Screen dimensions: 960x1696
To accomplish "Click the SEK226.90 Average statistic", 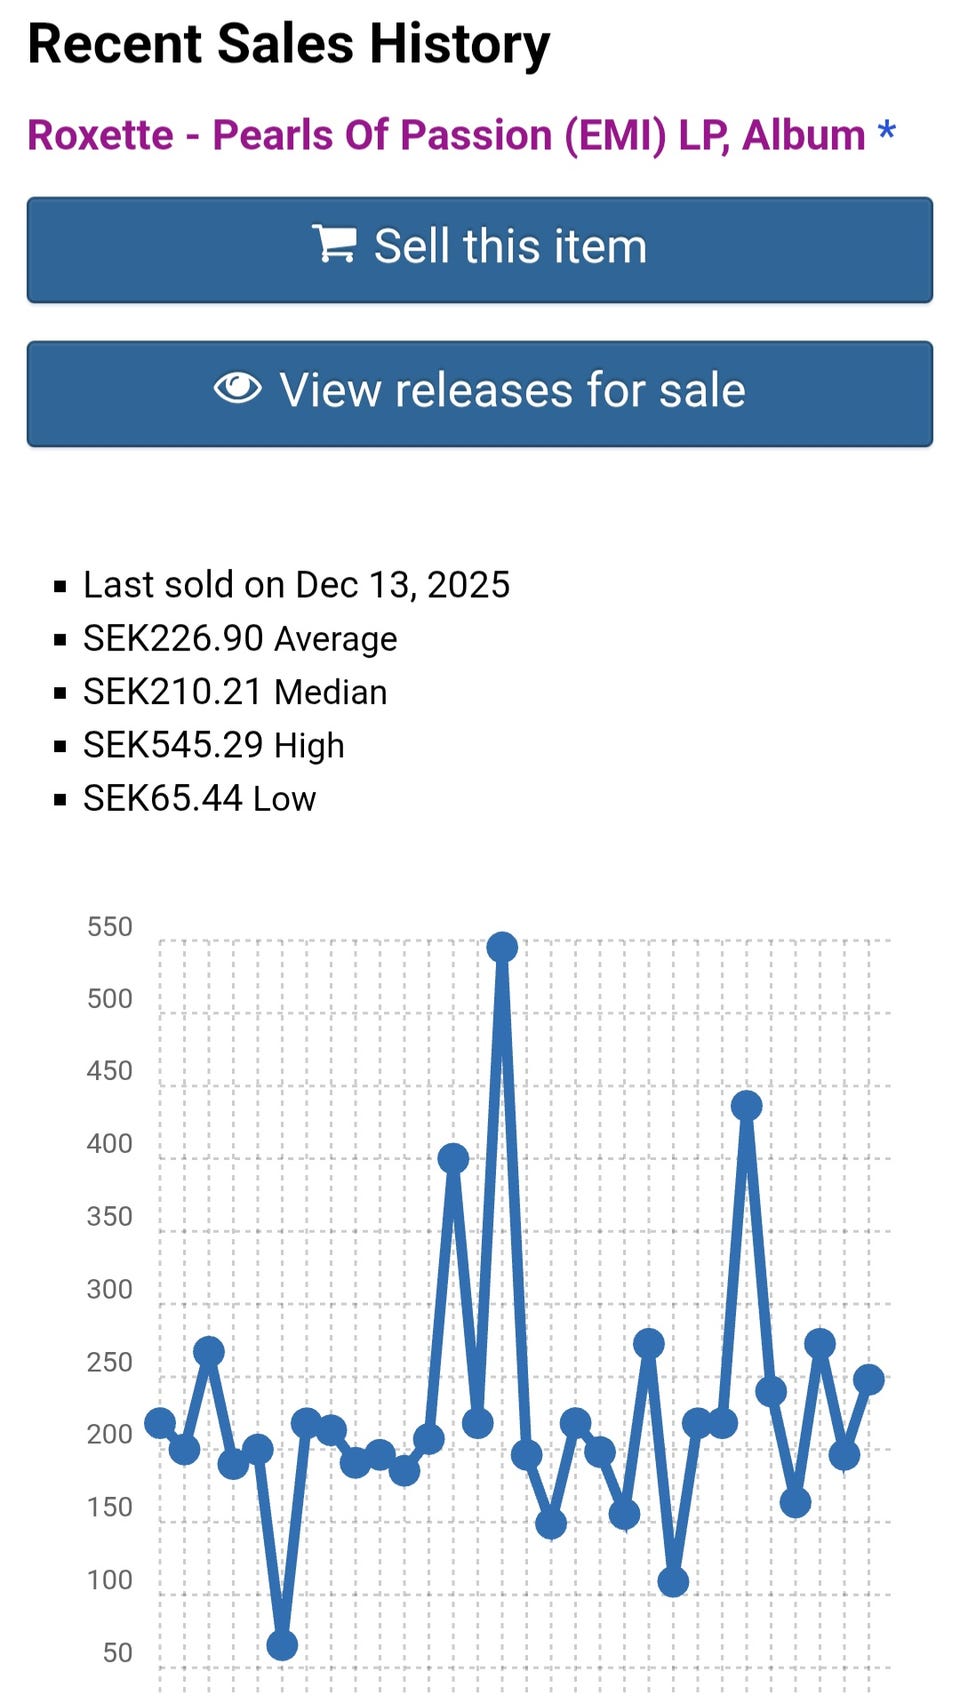I will (240, 638).
